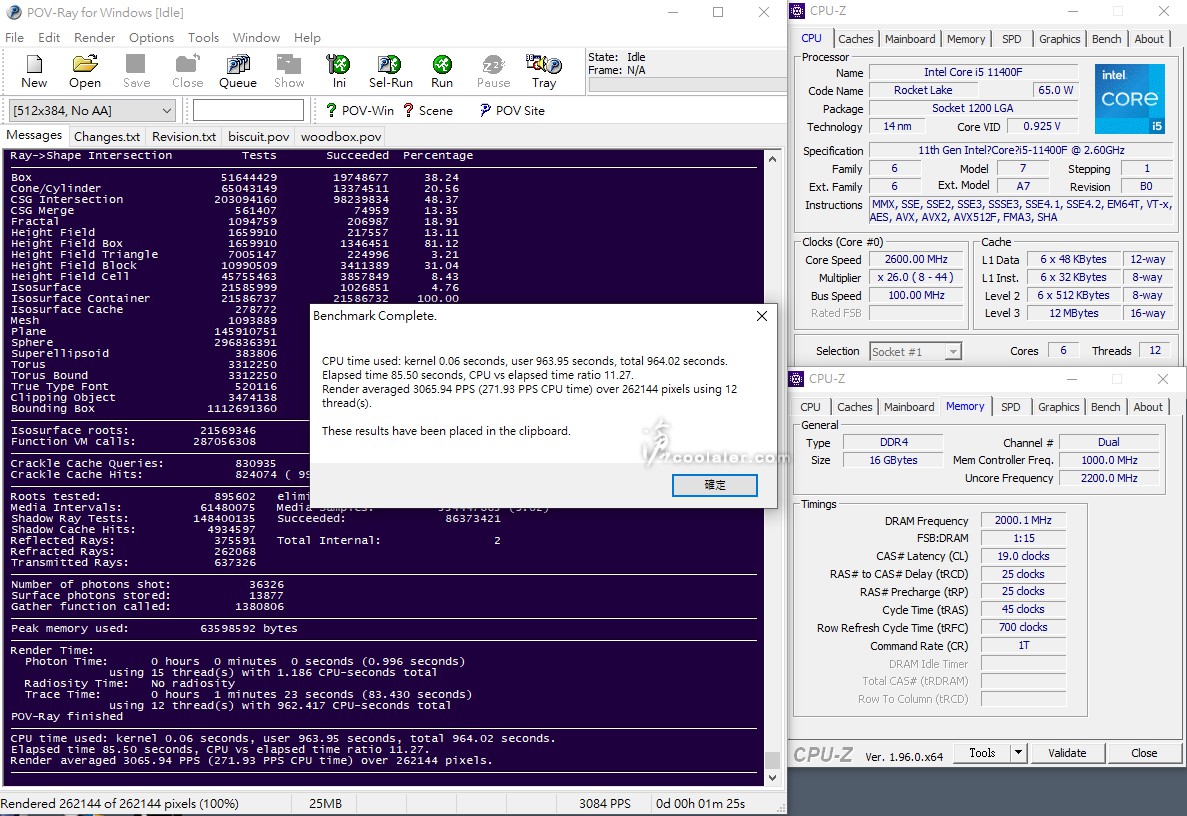Switch to the Revision.txt tab

point(184,137)
